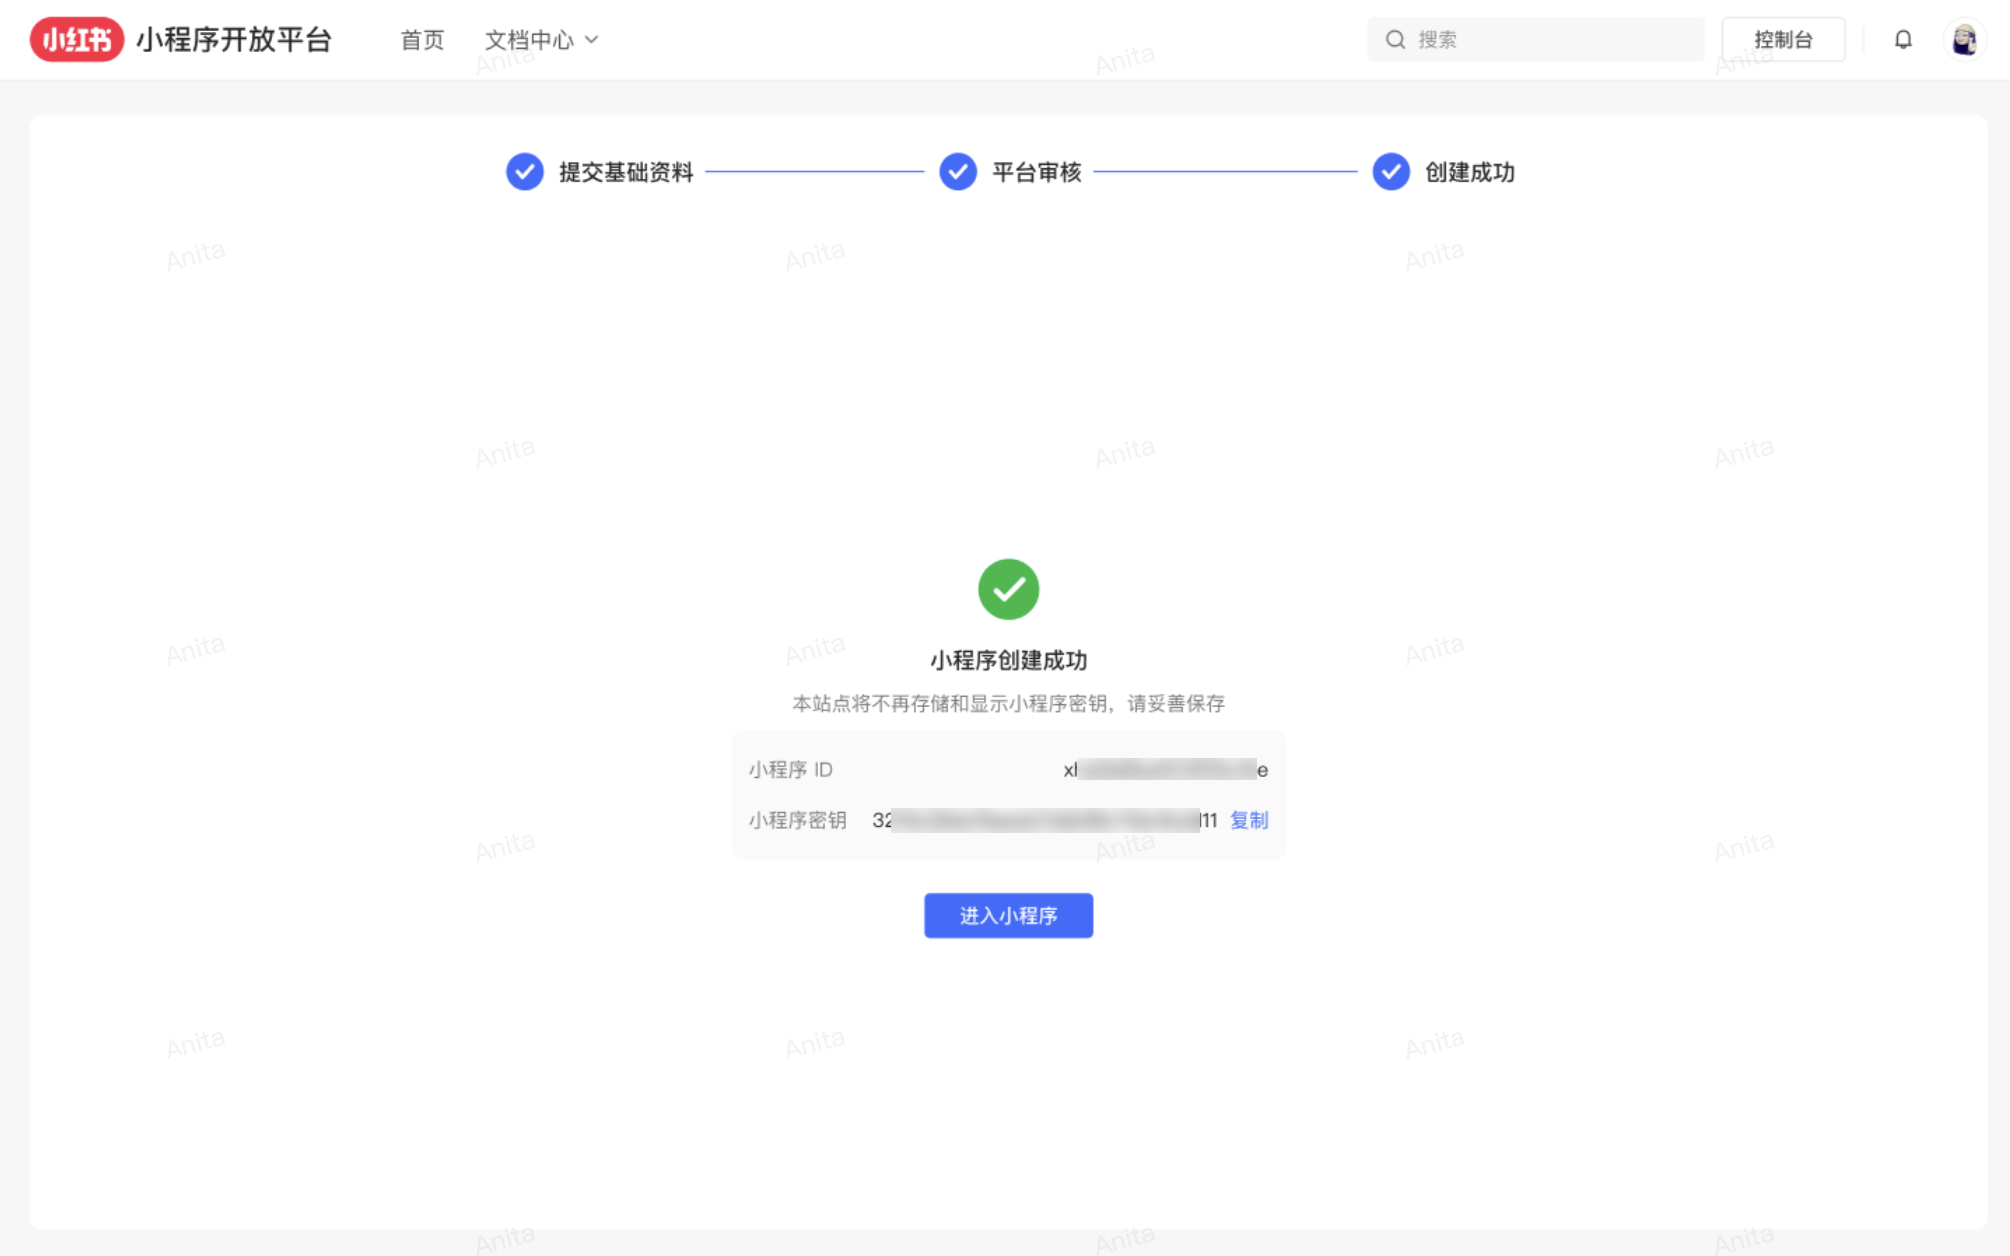This screenshot has height=1256, width=2010.
Task: Open the notification bell
Action: point(1903,39)
